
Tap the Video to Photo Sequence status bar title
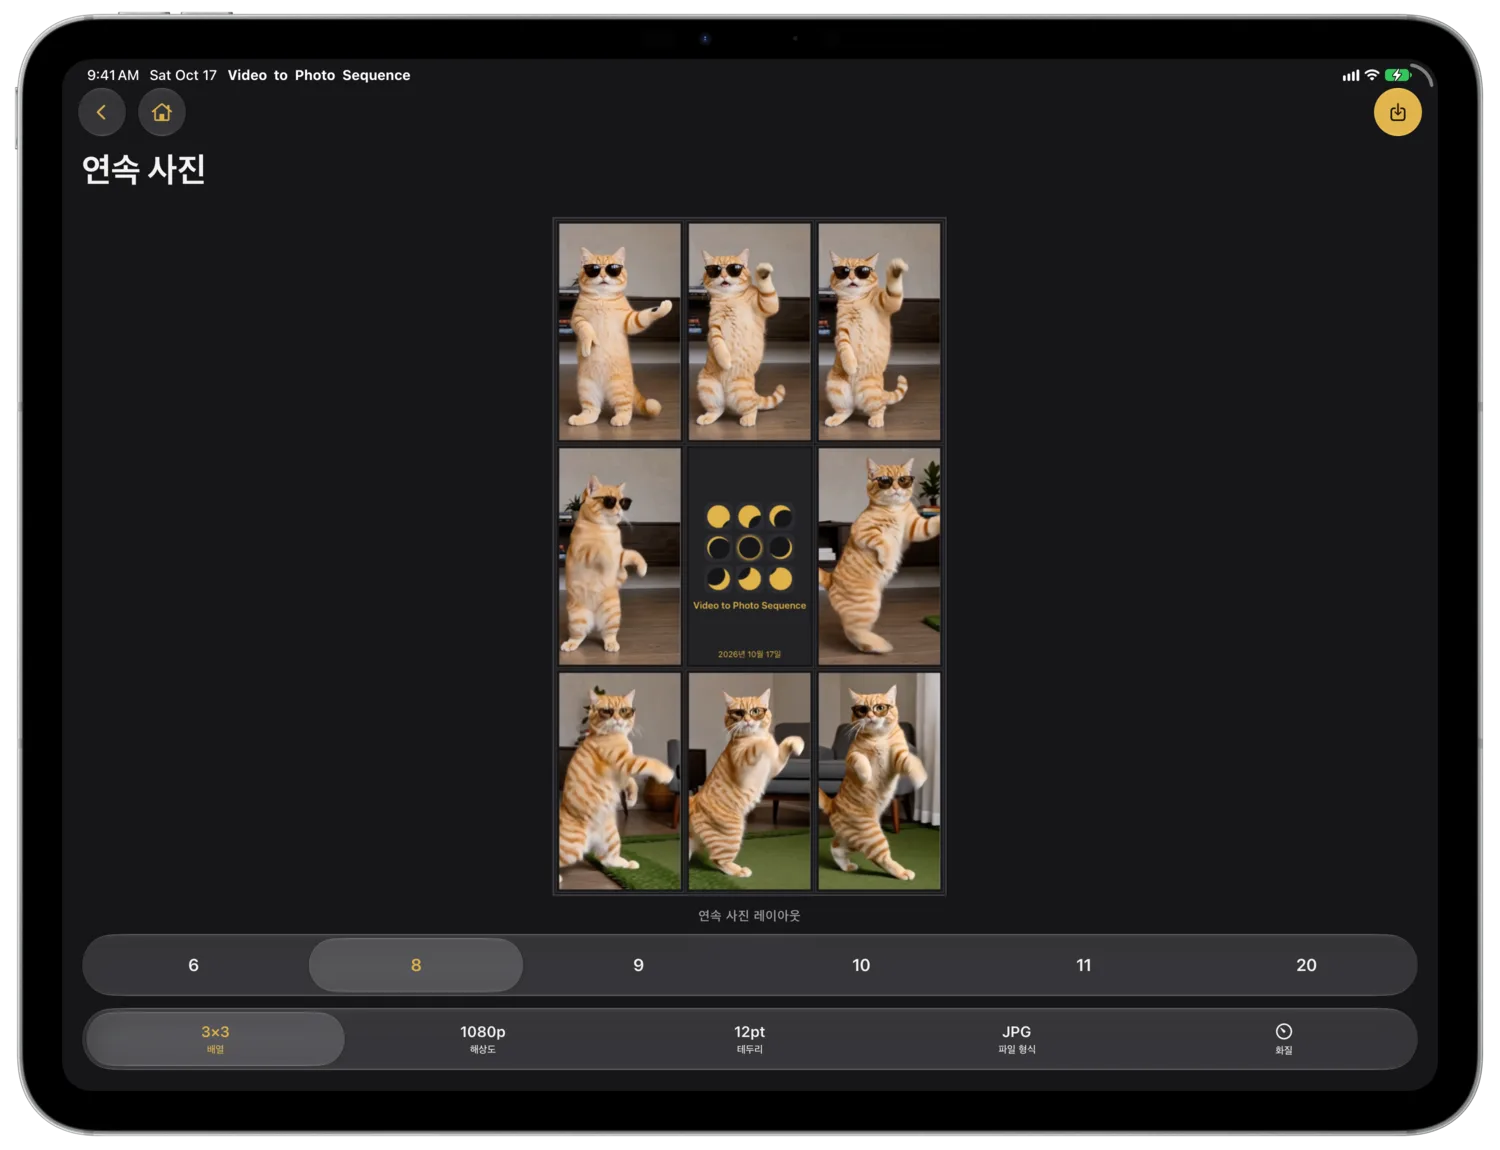pos(319,75)
